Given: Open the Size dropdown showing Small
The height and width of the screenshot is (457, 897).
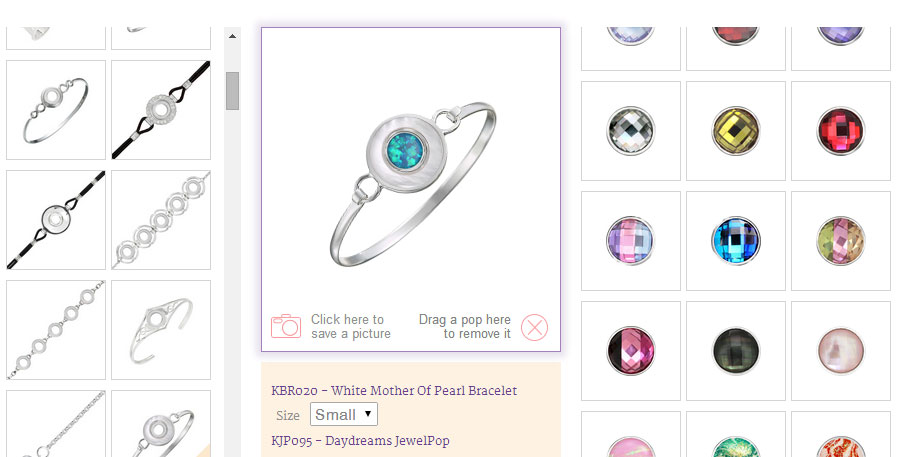Looking at the screenshot, I should (344, 415).
